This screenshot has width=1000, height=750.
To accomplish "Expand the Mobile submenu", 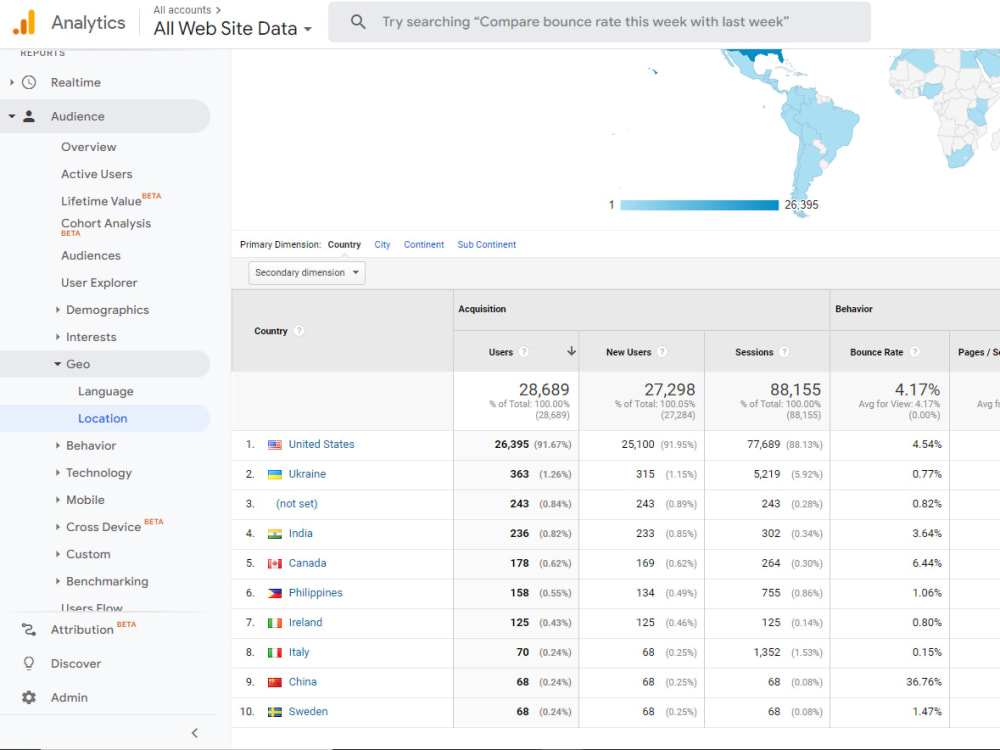I will pos(57,500).
